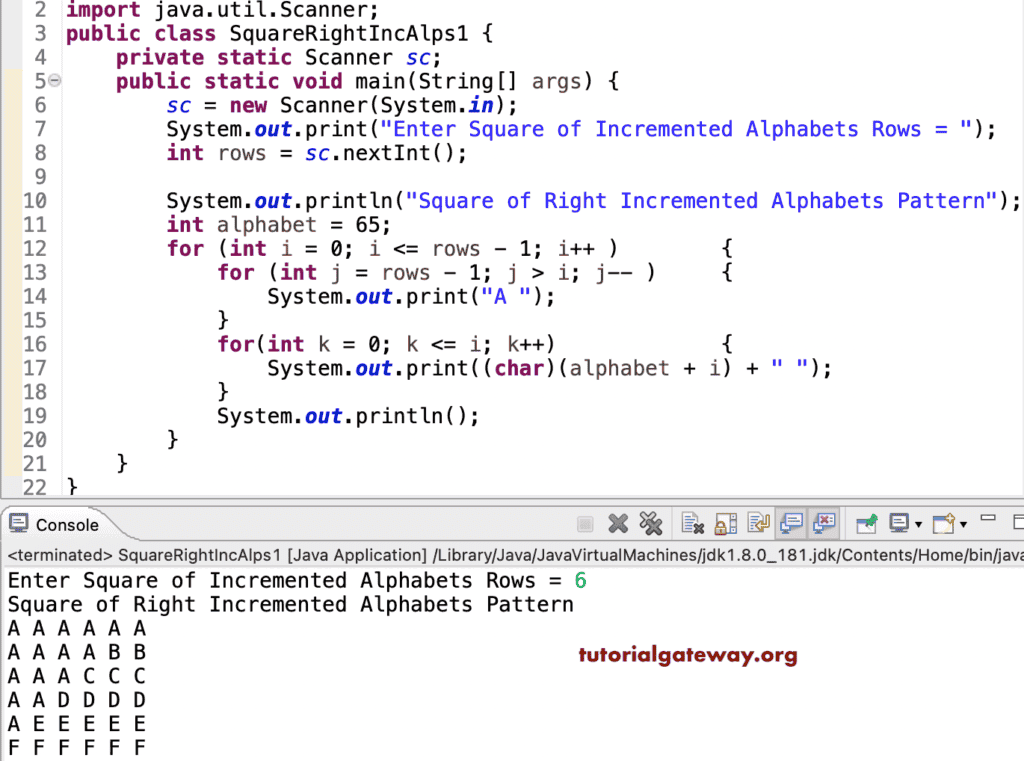Clear the Console output
Screen dimensions: 1024x761
[690, 523]
